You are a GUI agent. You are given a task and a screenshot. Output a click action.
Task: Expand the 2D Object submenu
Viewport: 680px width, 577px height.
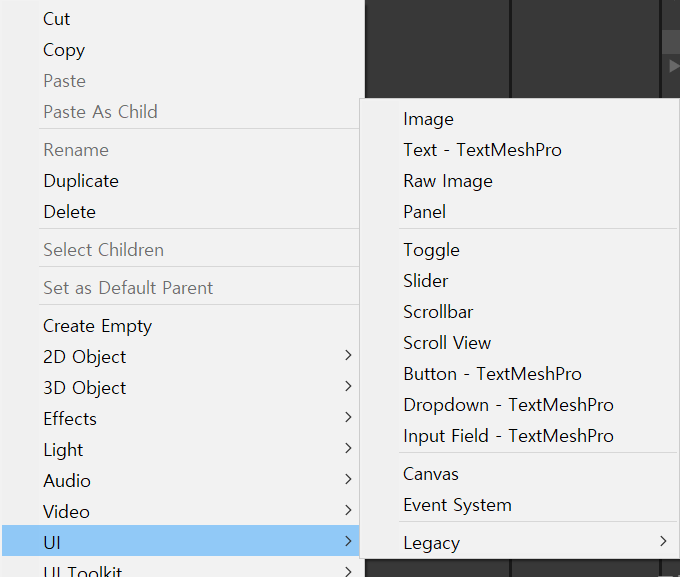click(180, 357)
